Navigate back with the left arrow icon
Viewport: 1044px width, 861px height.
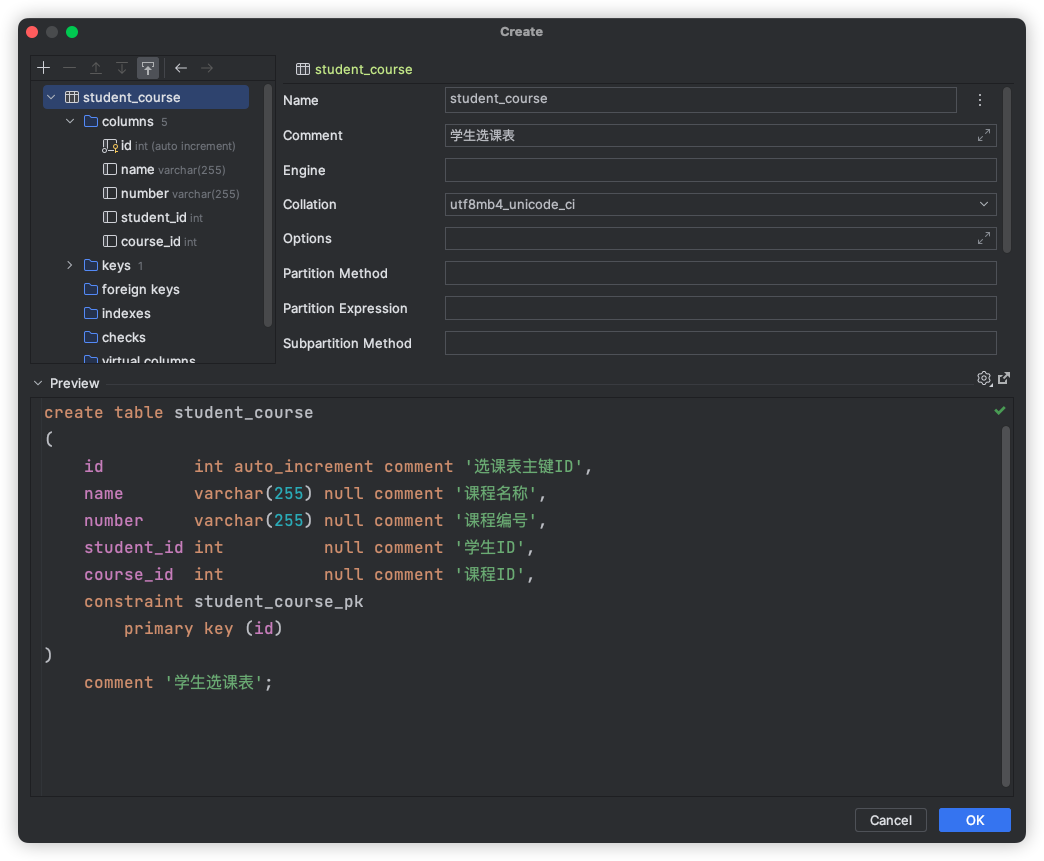181,68
